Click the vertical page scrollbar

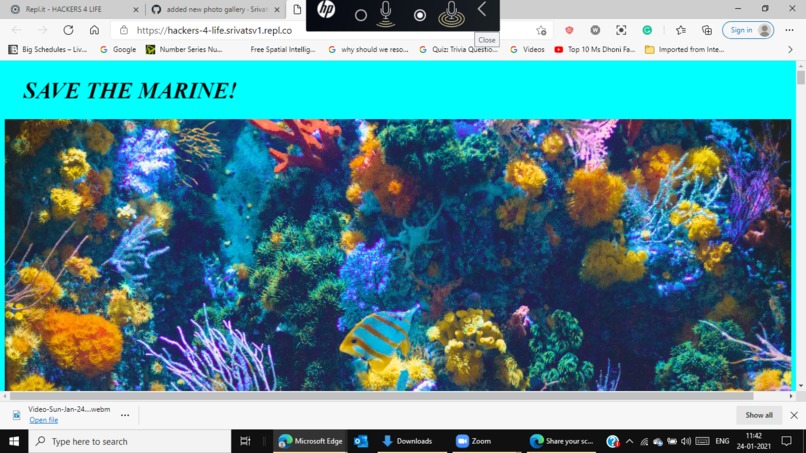coord(800,78)
